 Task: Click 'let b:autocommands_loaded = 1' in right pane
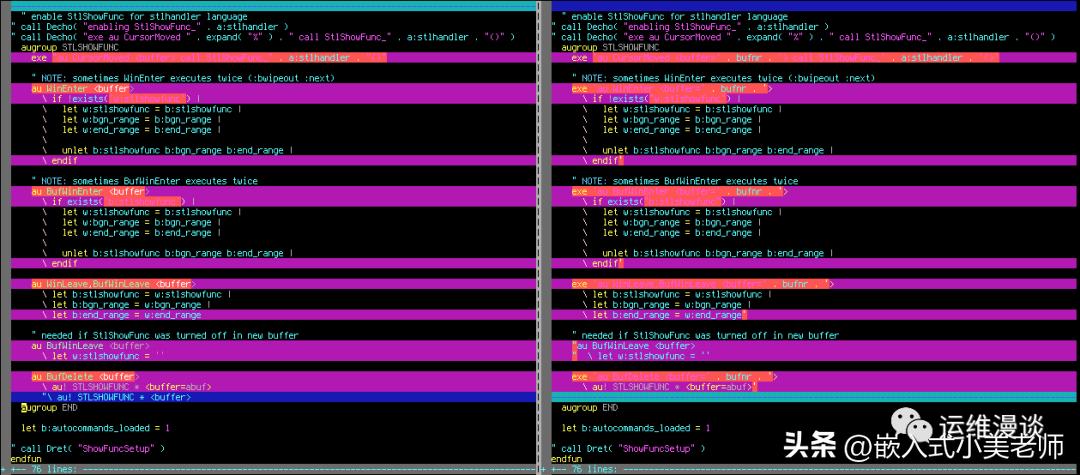[x=636, y=428]
